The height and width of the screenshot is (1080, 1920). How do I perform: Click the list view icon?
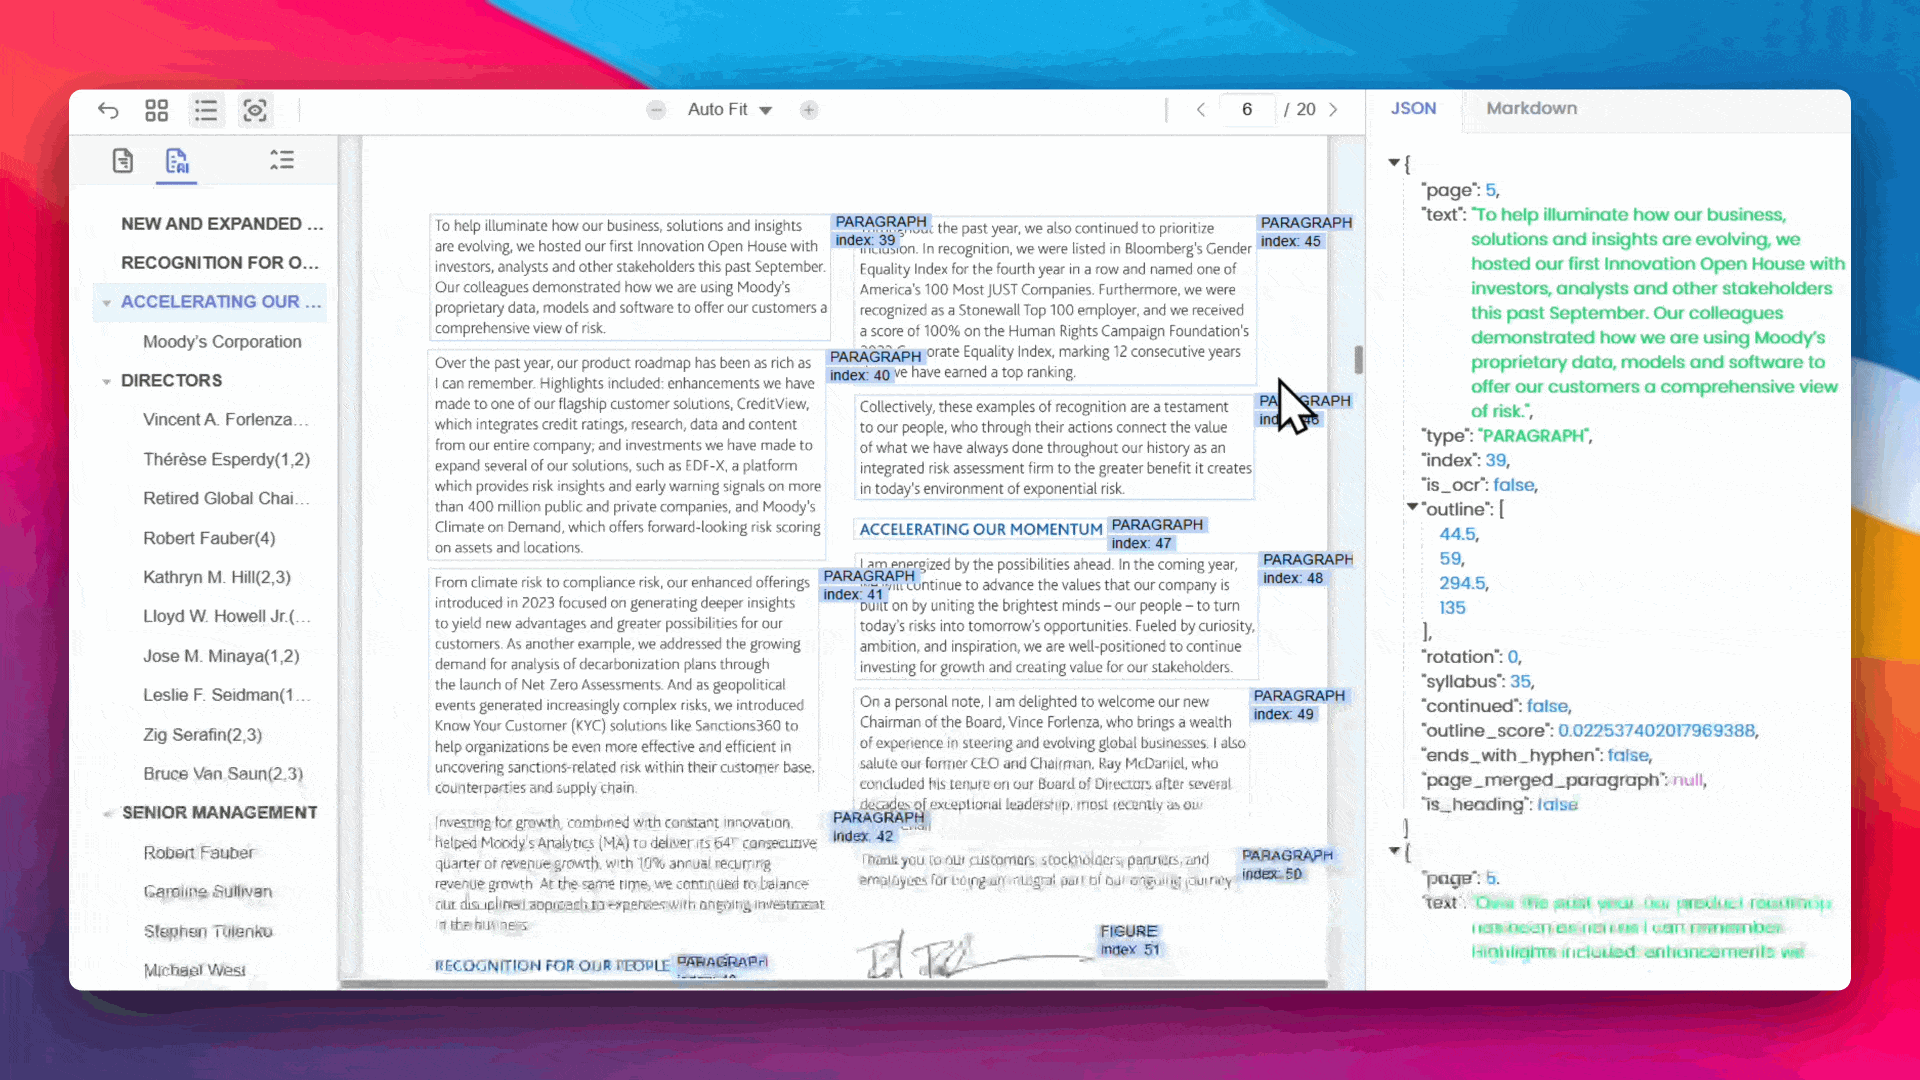206,109
